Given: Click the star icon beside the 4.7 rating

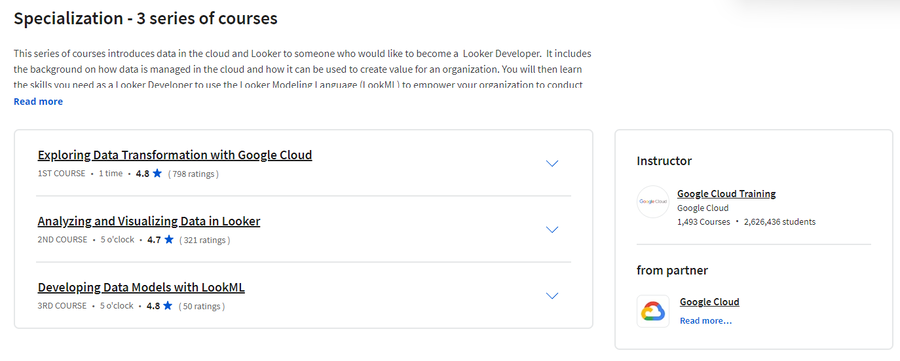Looking at the screenshot, I should click(x=169, y=240).
